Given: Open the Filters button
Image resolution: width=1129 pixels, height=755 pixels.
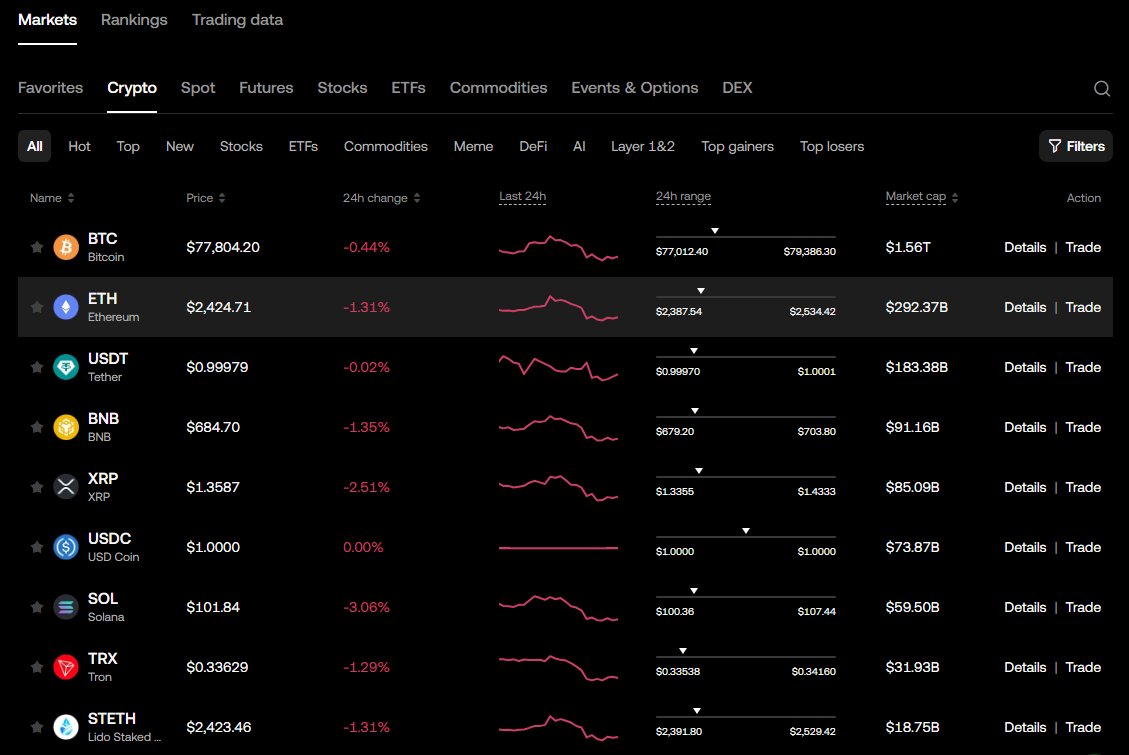Looking at the screenshot, I should (x=1076, y=146).
